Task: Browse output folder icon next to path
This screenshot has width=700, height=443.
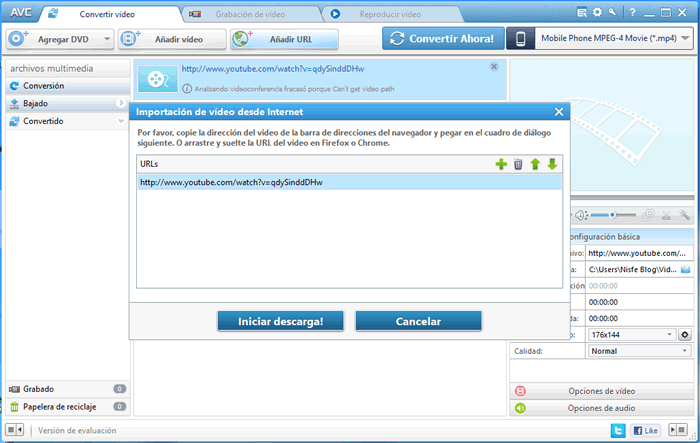Action: click(x=685, y=270)
